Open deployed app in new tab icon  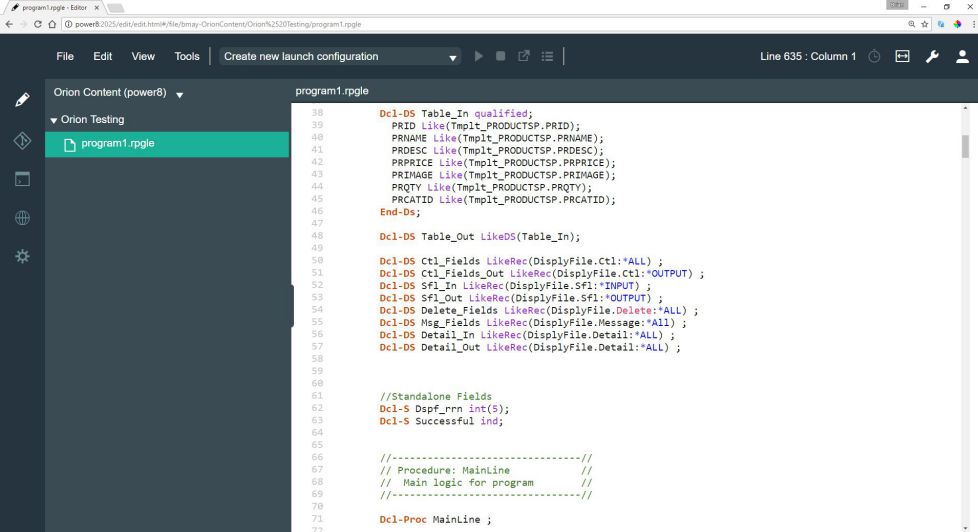point(524,56)
